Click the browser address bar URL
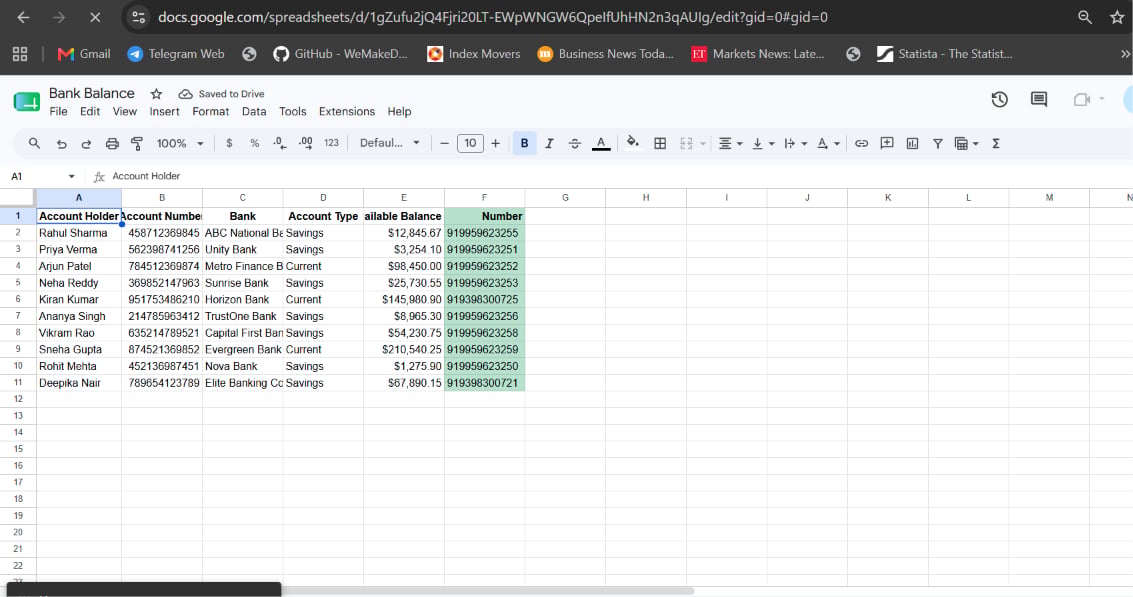The image size is (1133, 597). pos(493,17)
